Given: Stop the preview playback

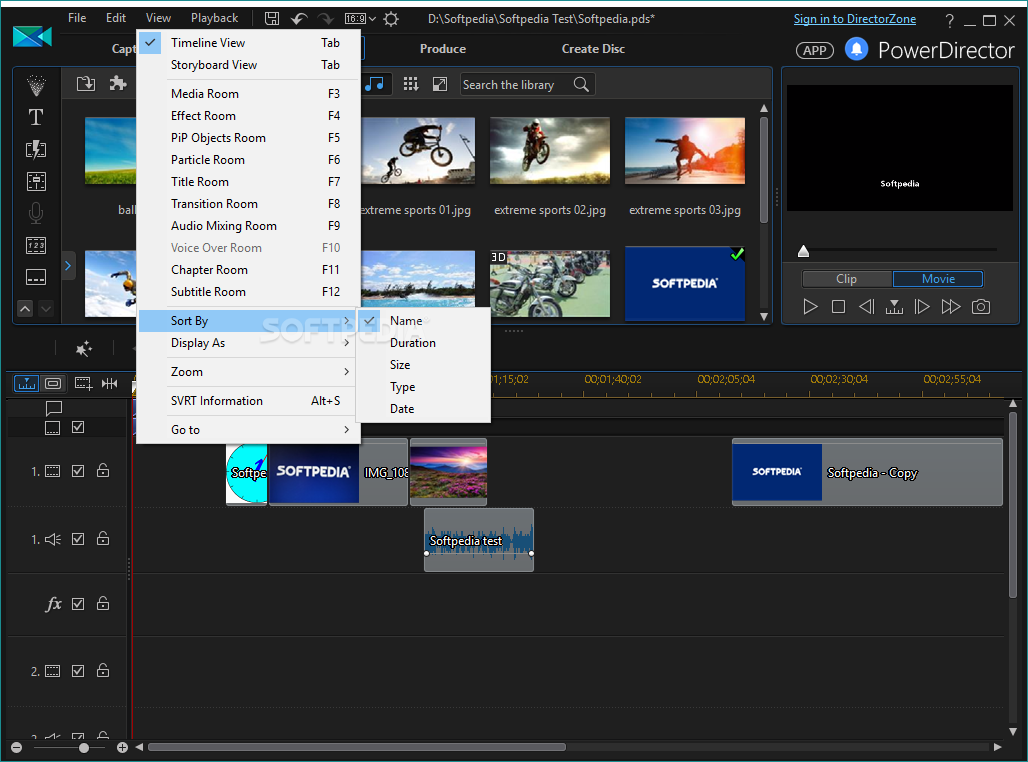Looking at the screenshot, I should [x=838, y=307].
